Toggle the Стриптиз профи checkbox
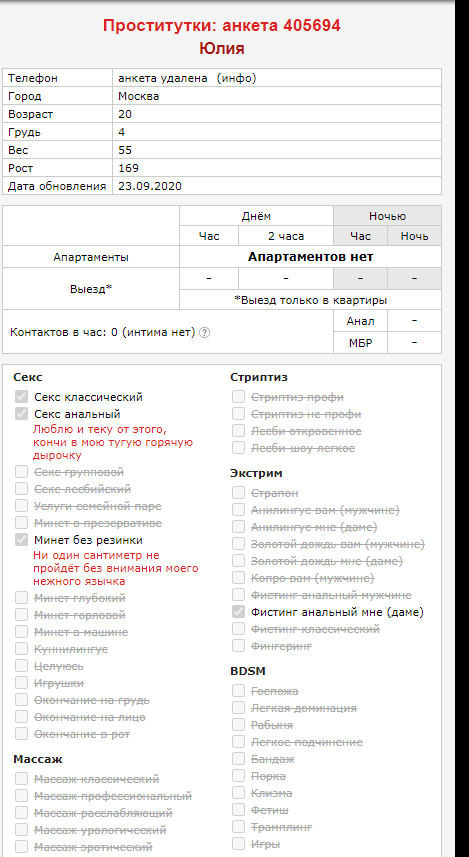The width and height of the screenshot is (469, 857). pyautogui.click(x=238, y=397)
